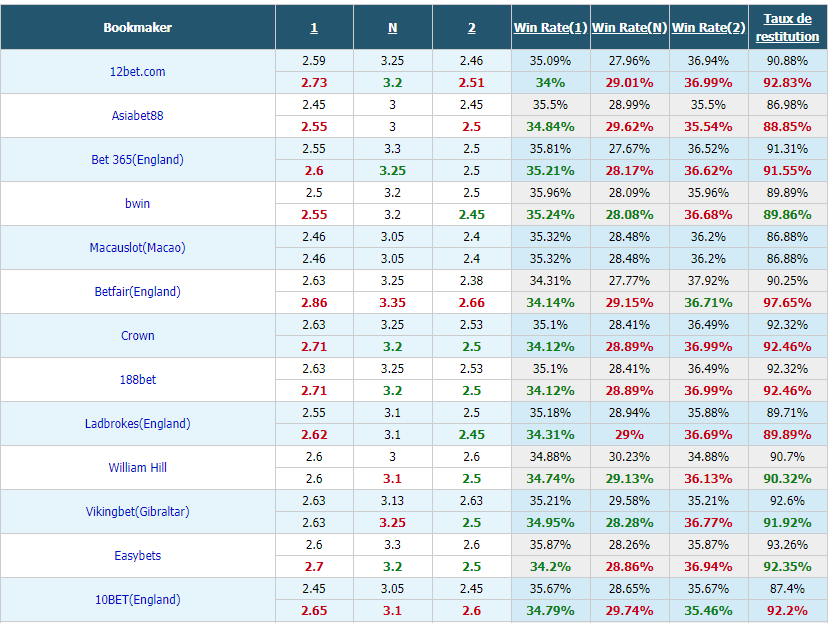Open the Vikingbet(Gibraltar) bookmaker link
829x623 pixels.
[x=137, y=511]
